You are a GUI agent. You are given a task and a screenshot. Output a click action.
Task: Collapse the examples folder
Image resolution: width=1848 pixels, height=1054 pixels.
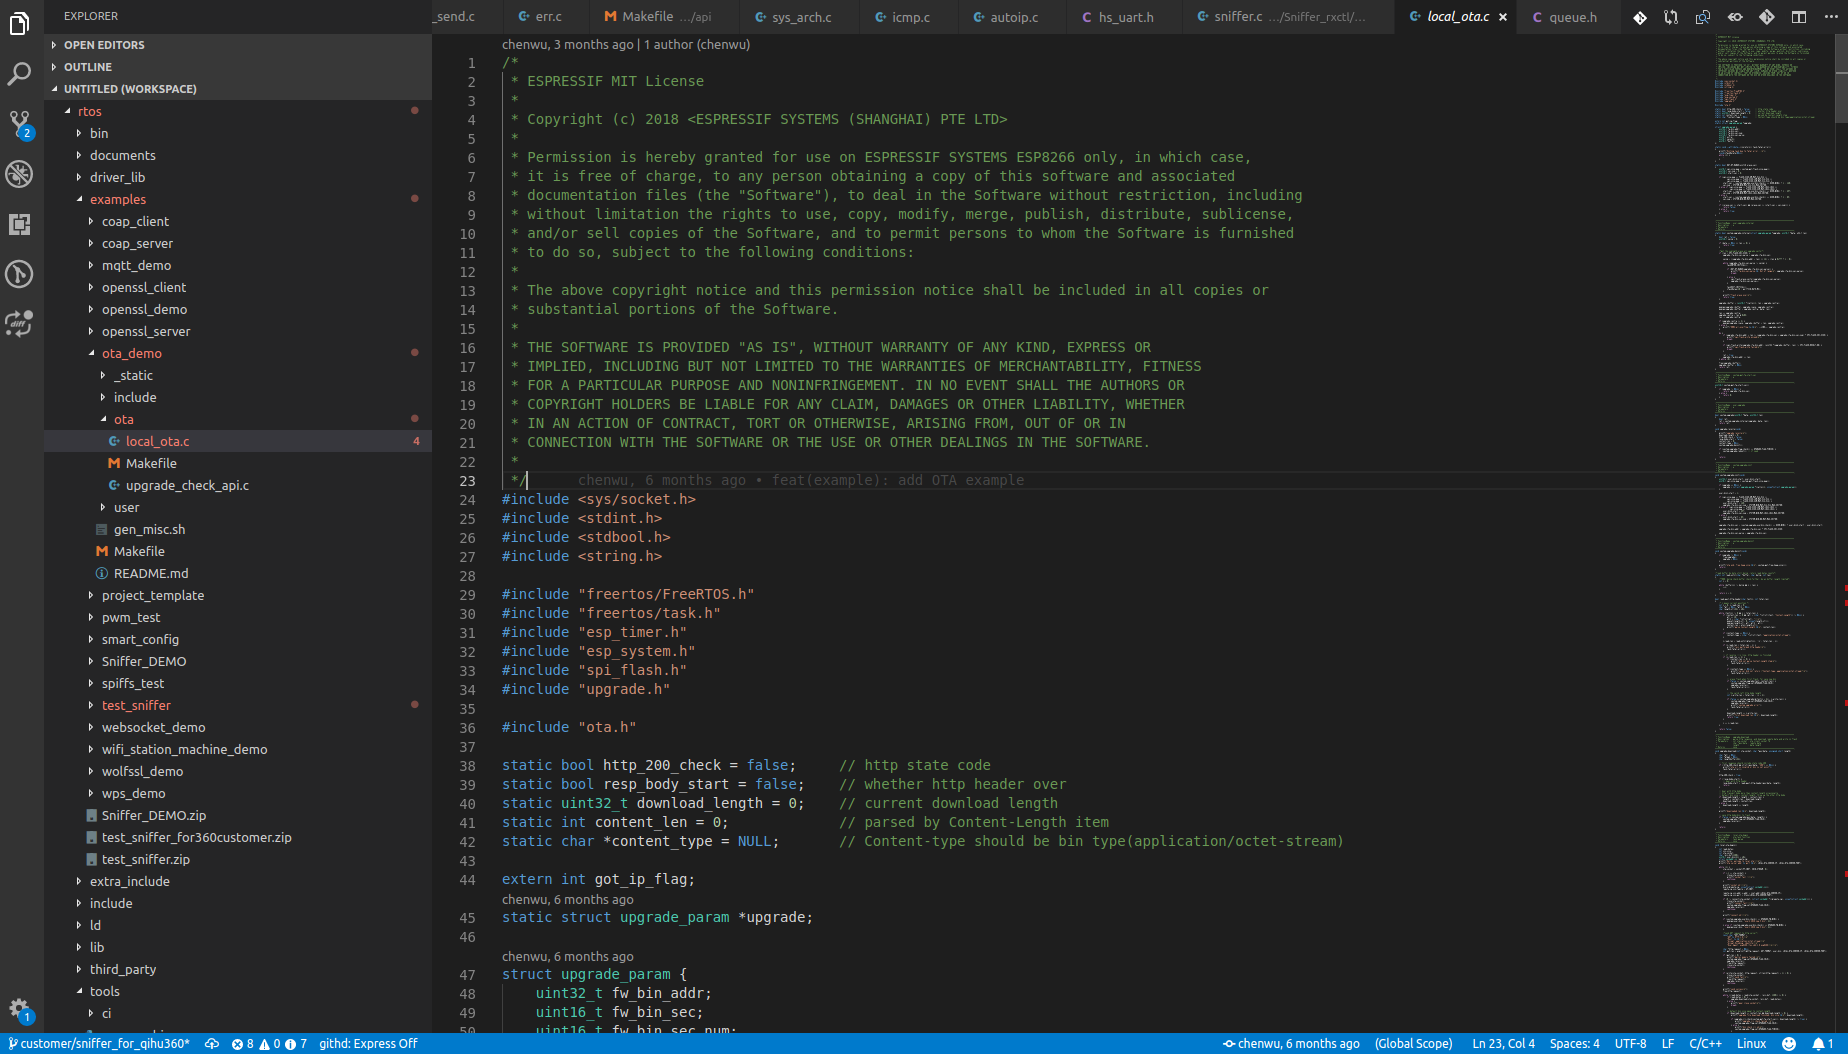[238, 199]
